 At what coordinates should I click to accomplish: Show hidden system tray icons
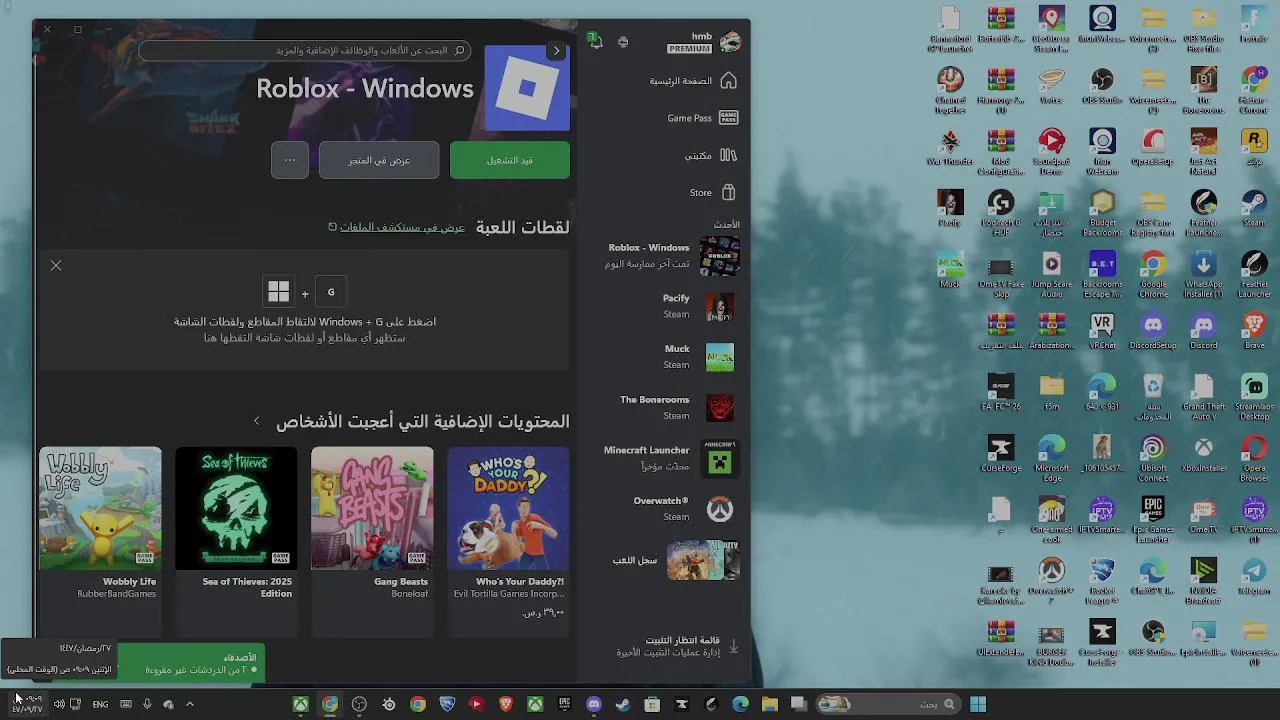pyautogui.click(x=189, y=704)
